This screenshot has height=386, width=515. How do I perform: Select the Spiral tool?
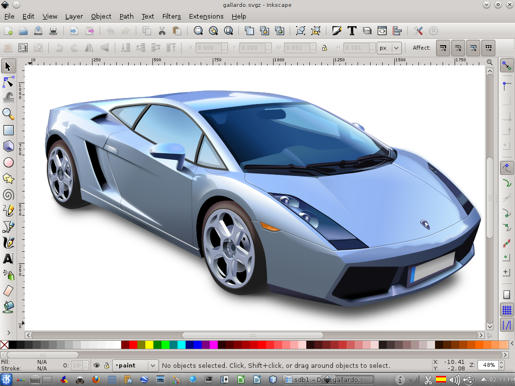[8, 195]
